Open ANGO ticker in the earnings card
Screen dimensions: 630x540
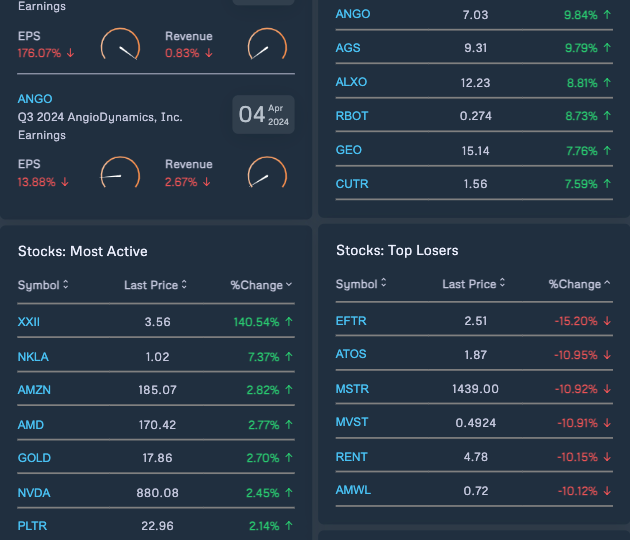point(35,99)
